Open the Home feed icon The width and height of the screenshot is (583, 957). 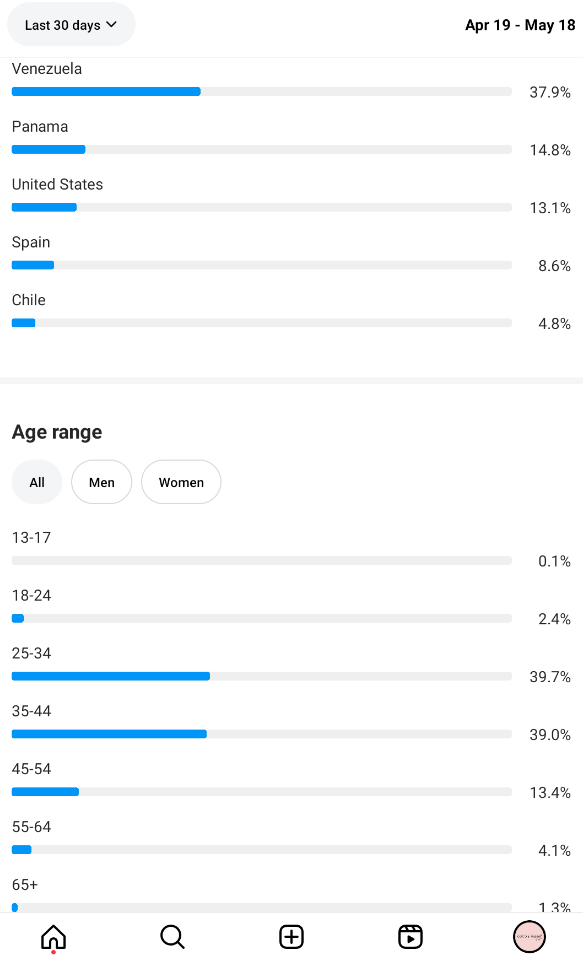[53, 937]
